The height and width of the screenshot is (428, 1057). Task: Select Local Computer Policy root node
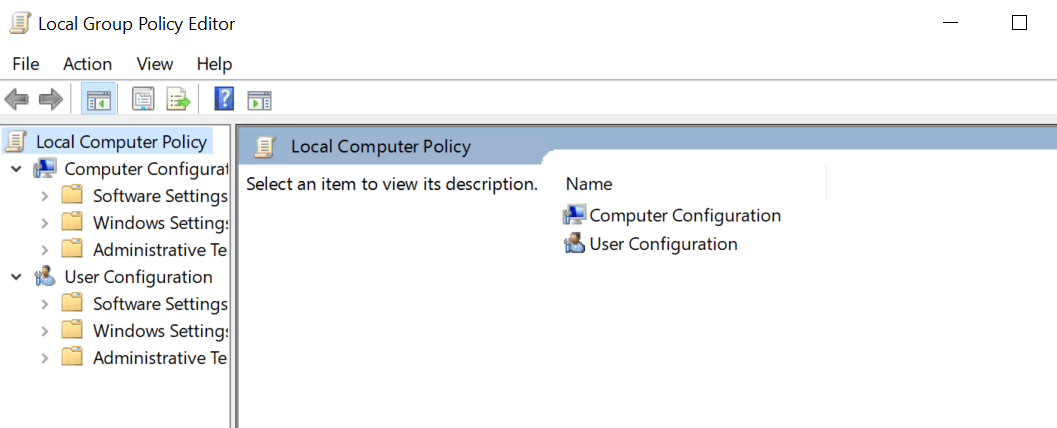point(108,142)
